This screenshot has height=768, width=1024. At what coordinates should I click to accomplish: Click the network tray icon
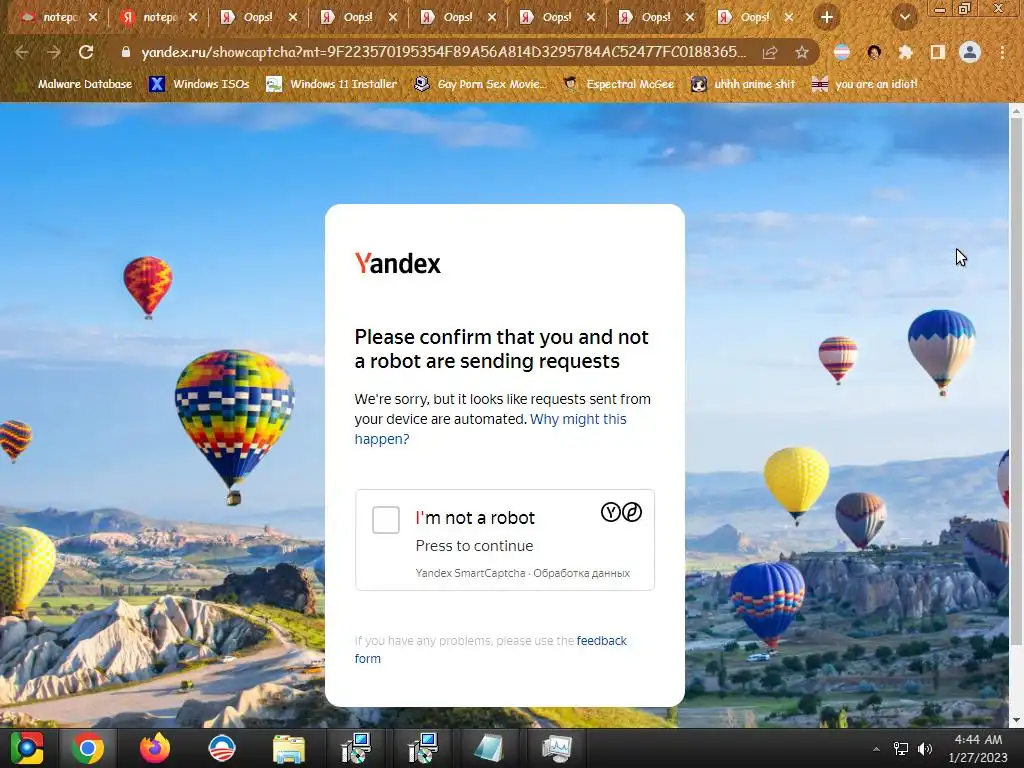901,749
